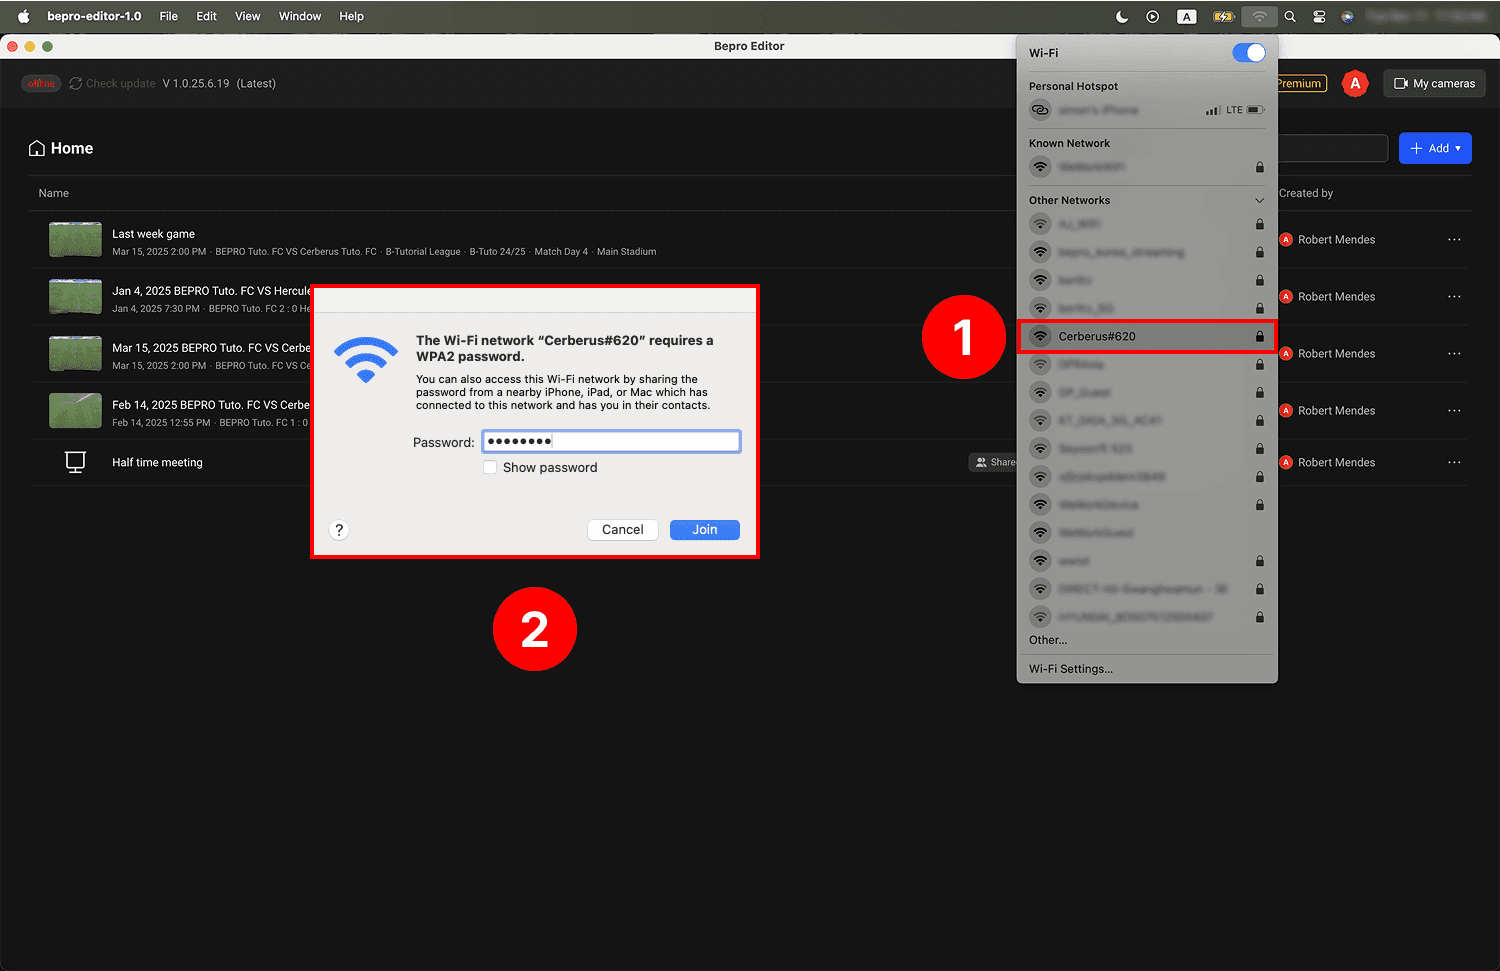This screenshot has height=971, width=1500.
Task: Click the lock icon beside Cerberus#620
Action: click(x=1260, y=336)
